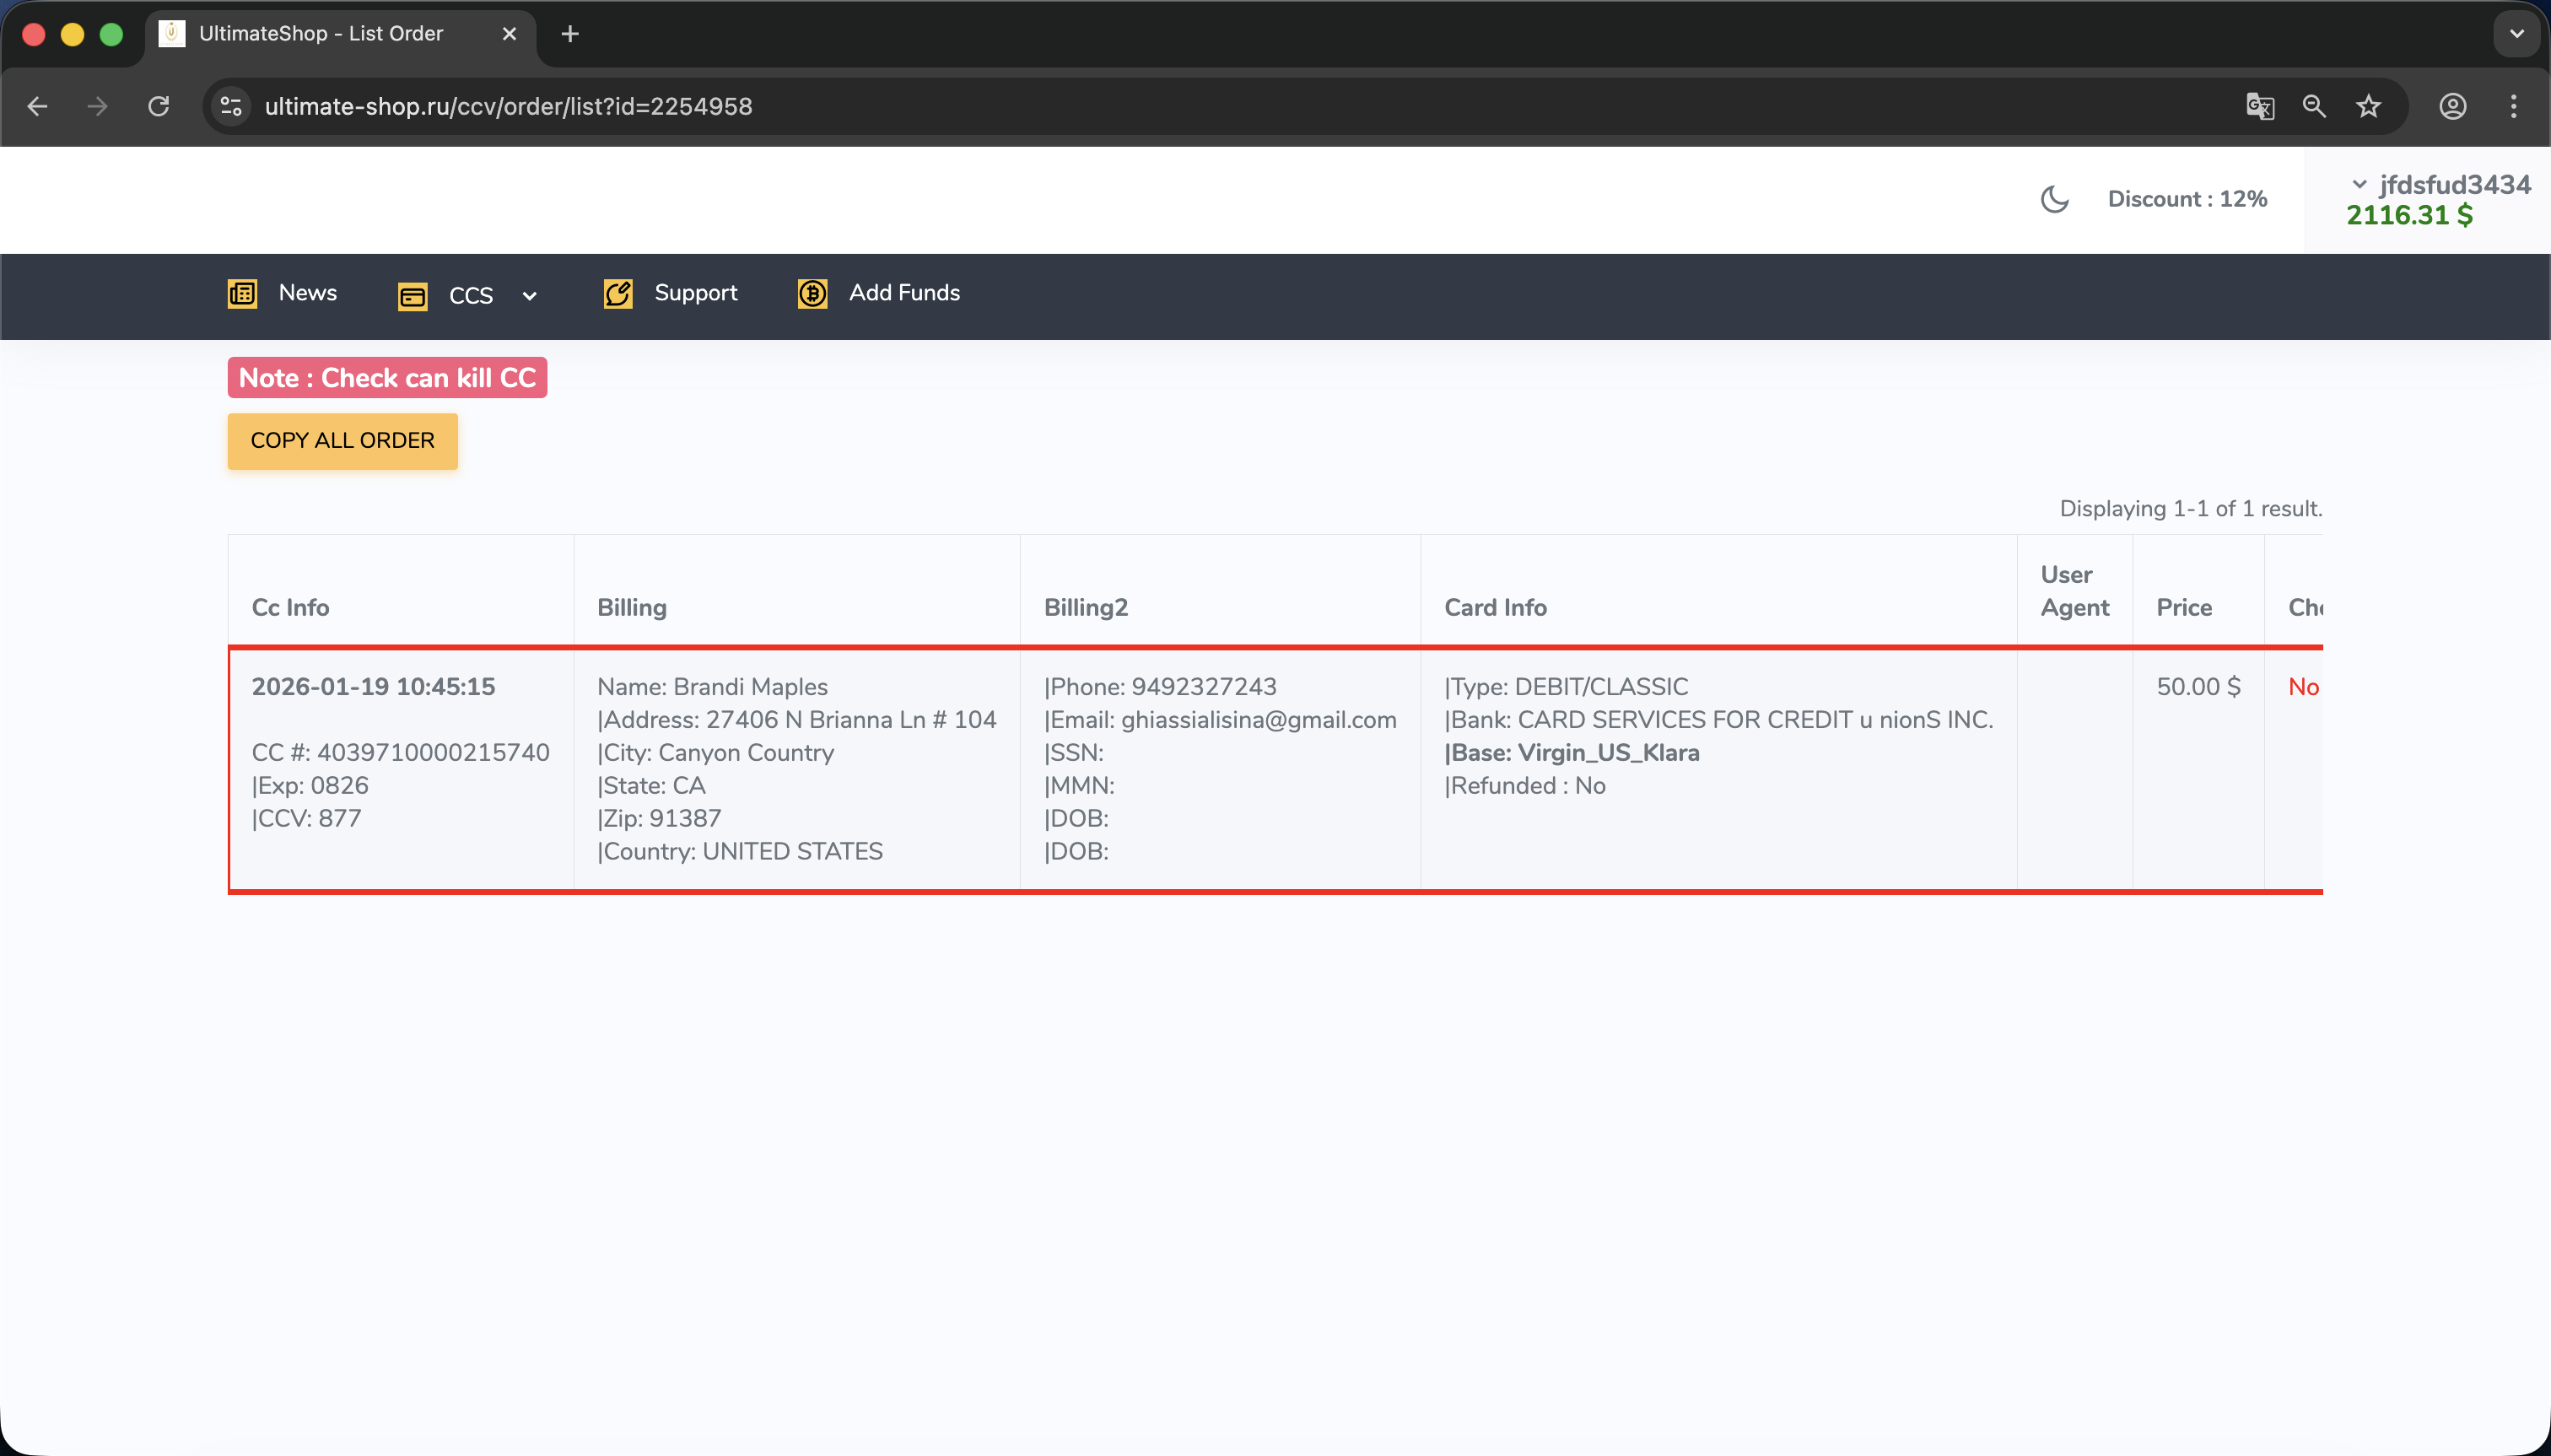The image size is (2551, 1456).
Task: Bookmark this page with the star icon
Action: (x=2368, y=106)
